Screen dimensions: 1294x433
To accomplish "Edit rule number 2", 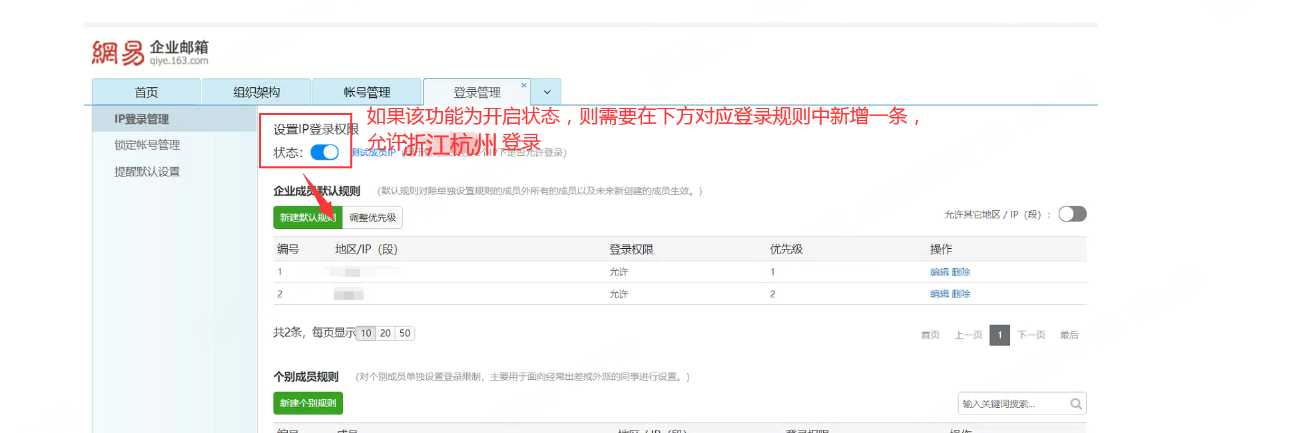I will pos(939,294).
